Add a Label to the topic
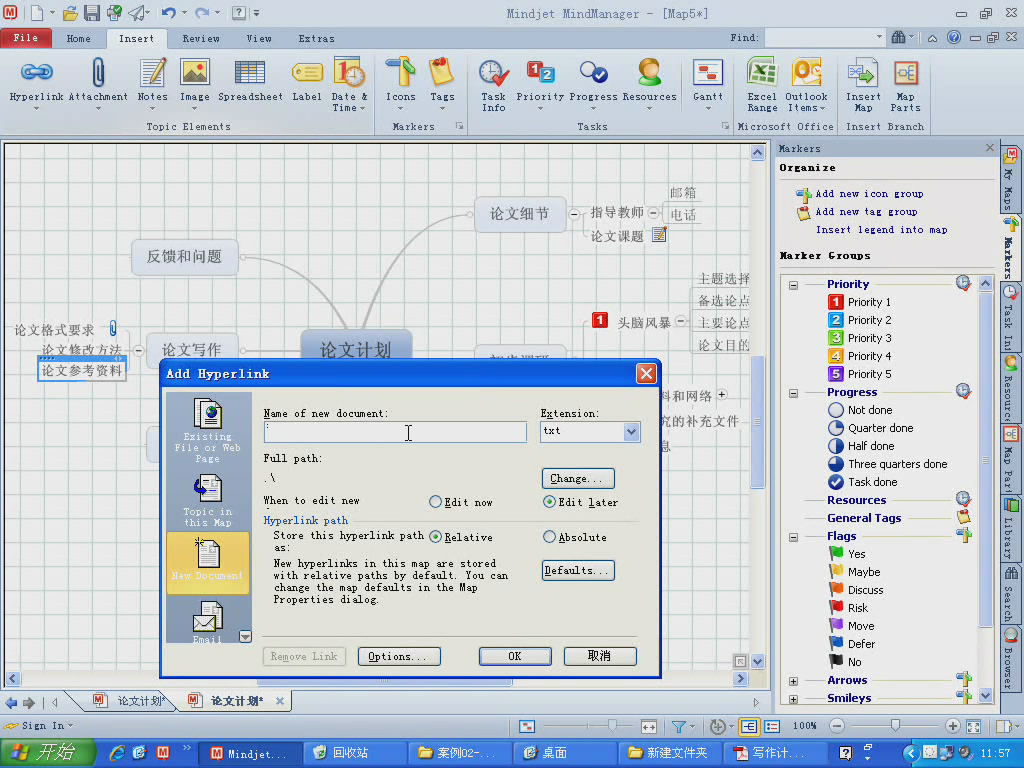1024x768 pixels. [x=307, y=72]
